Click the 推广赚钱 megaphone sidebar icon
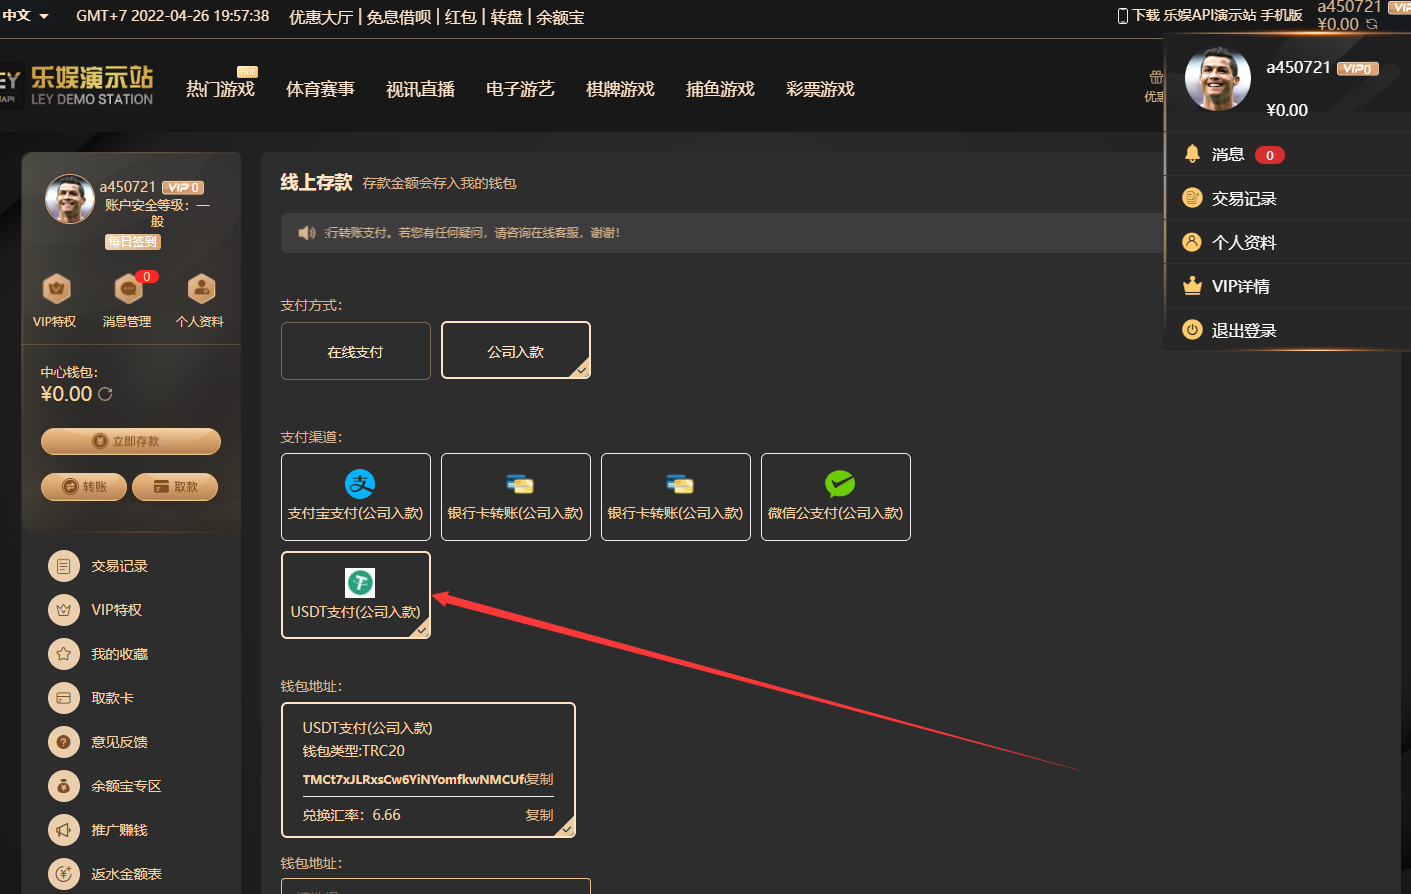Viewport: 1411px width, 894px height. point(64,829)
